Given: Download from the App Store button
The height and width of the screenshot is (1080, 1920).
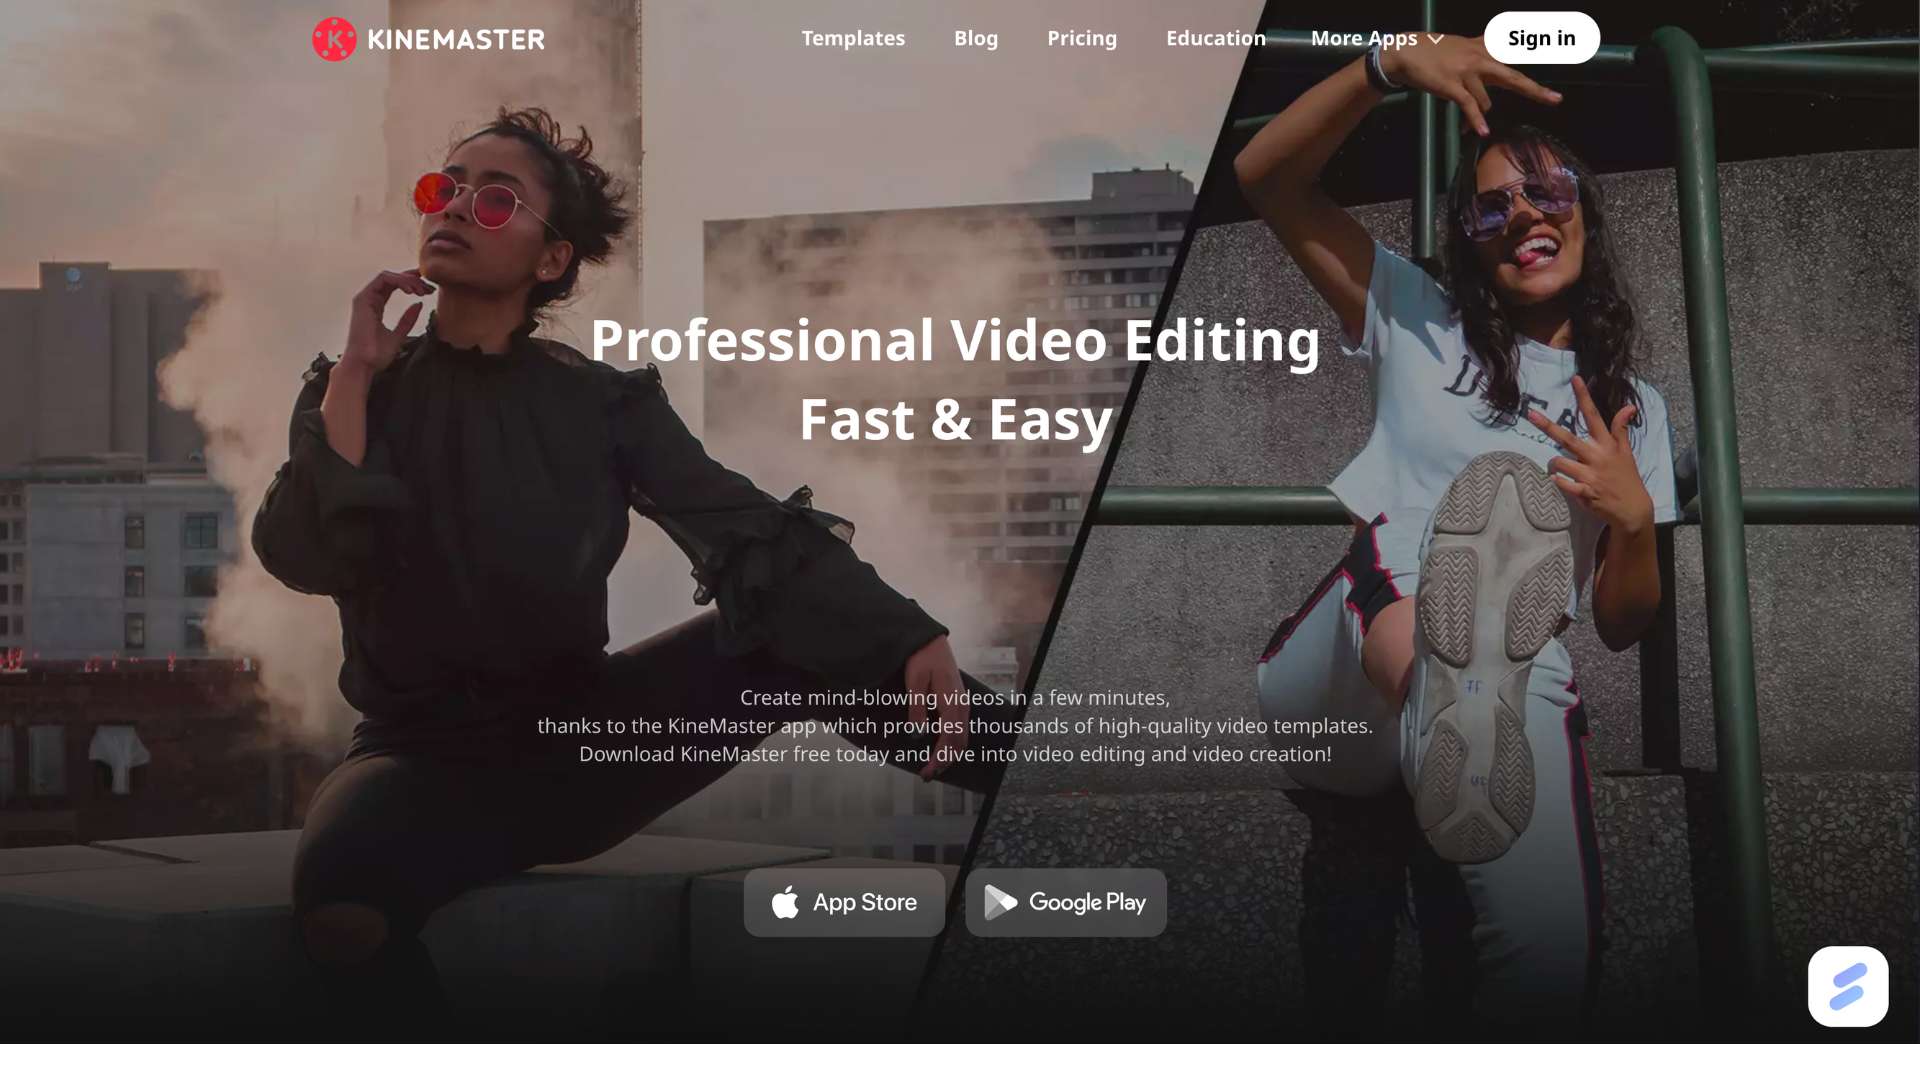Looking at the screenshot, I should tap(844, 902).
